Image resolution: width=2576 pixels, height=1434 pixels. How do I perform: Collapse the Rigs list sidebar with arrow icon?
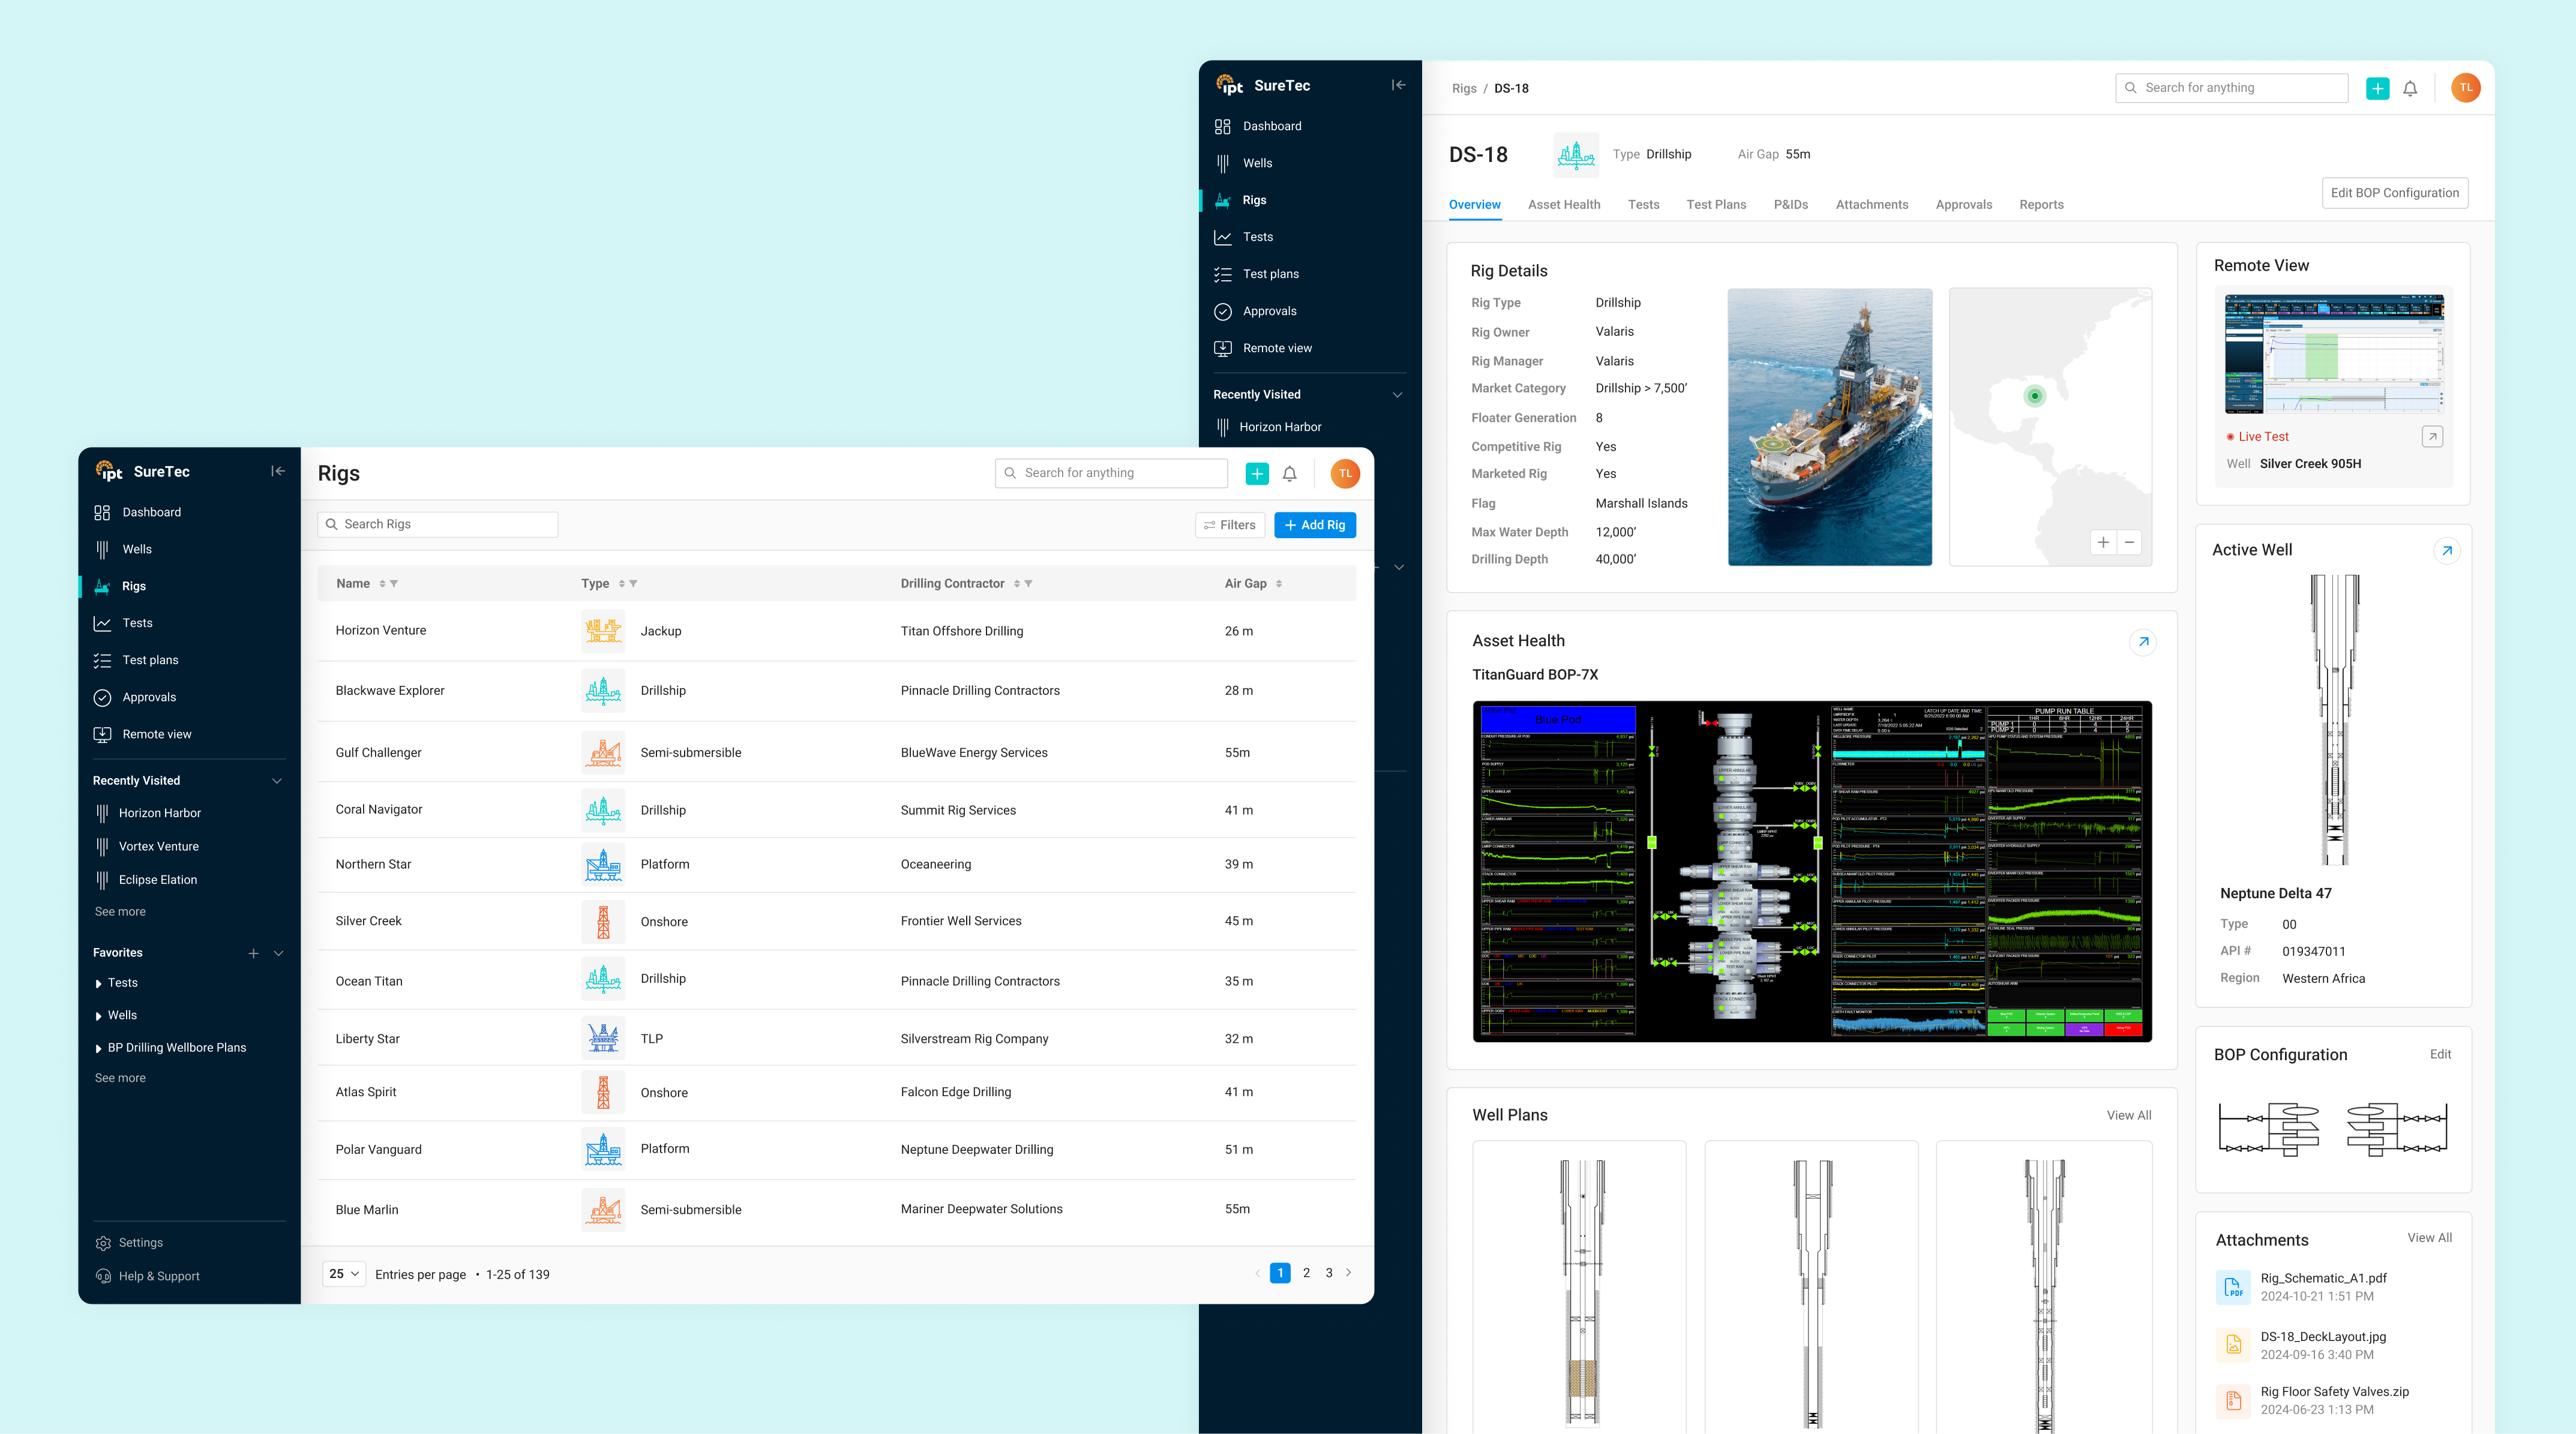pos(278,471)
